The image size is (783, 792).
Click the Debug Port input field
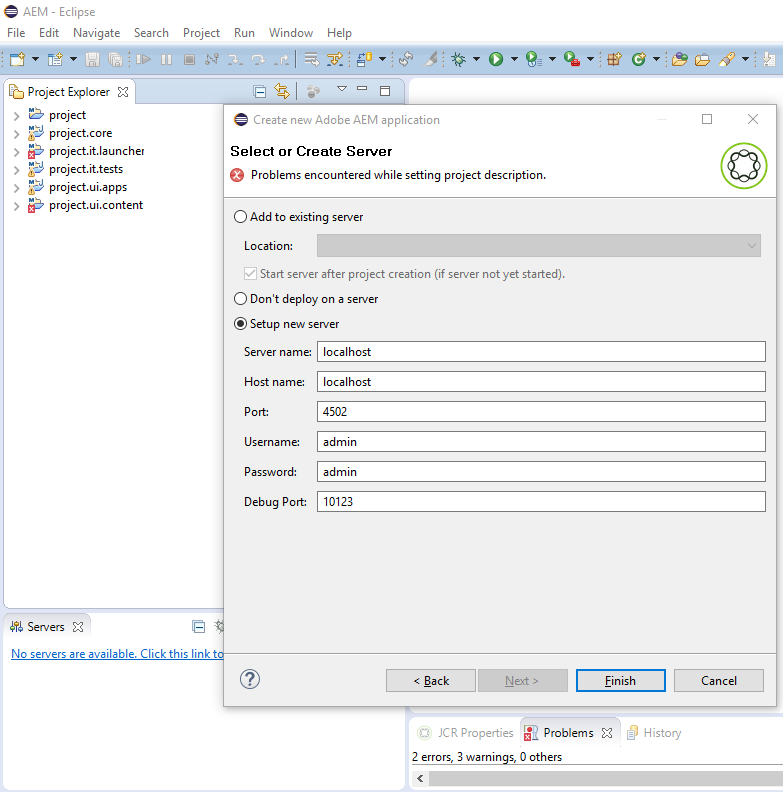click(x=540, y=502)
